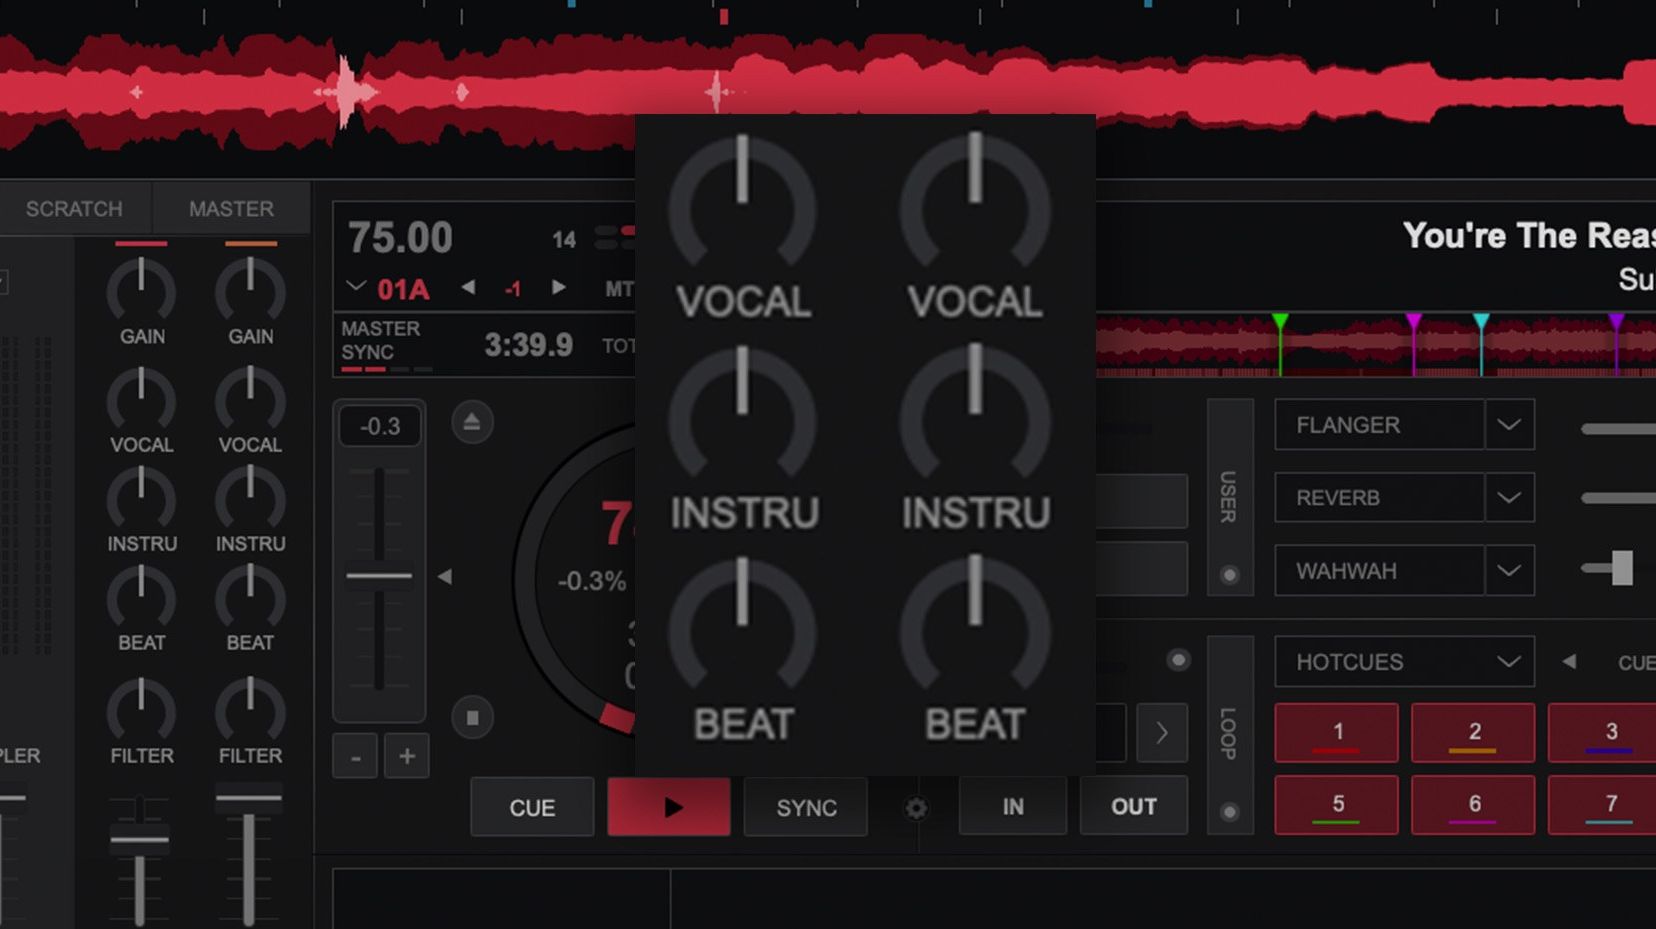Click the WAHWAH effect amount slider
The width and height of the screenshot is (1656, 929).
[1620, 570]
